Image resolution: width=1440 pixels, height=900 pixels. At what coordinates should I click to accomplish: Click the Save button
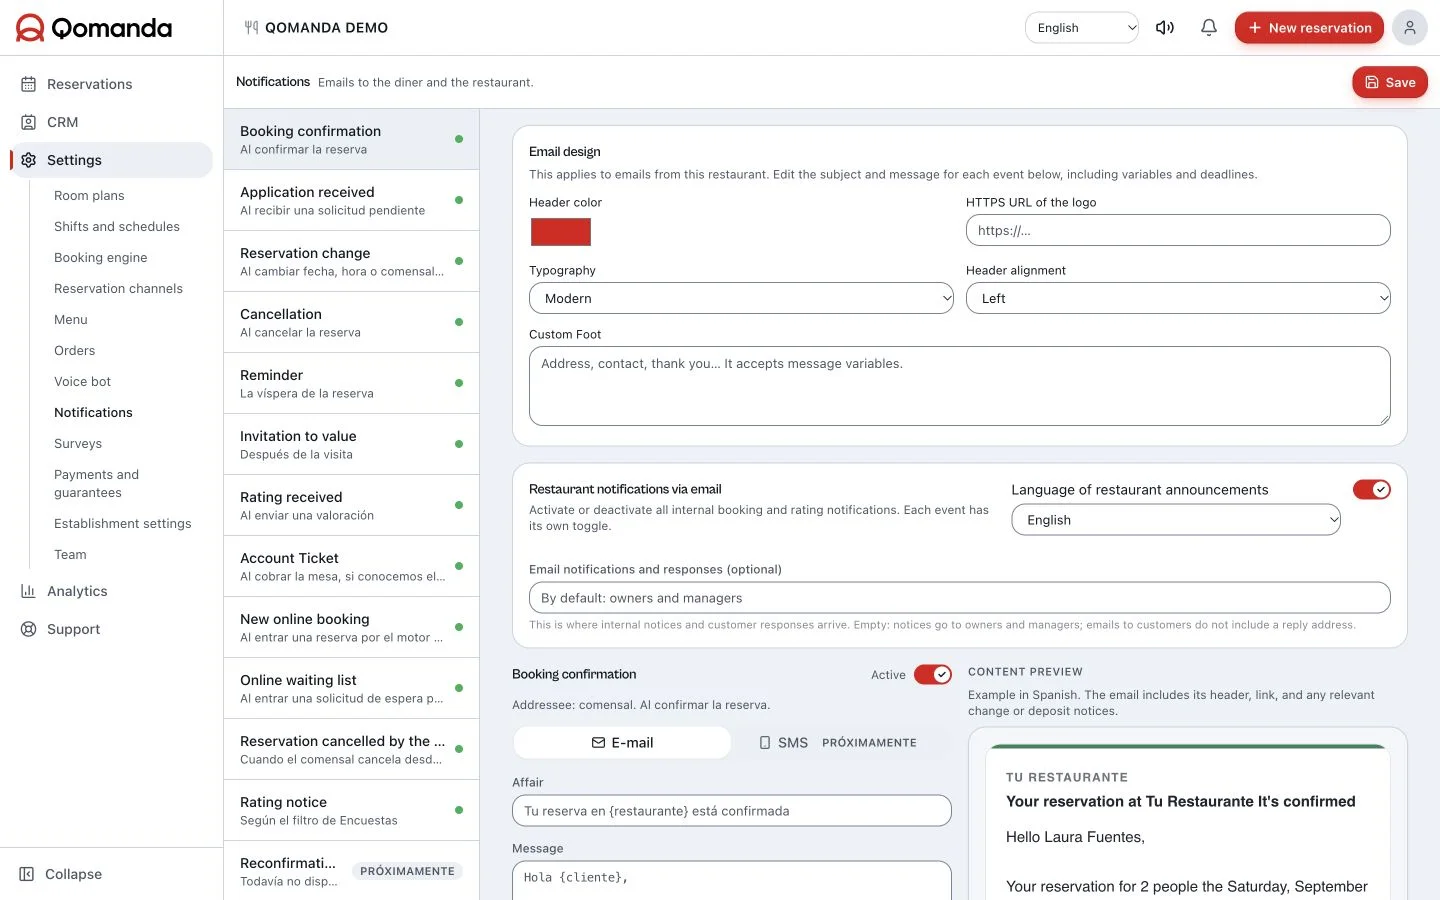(1390, 82)
